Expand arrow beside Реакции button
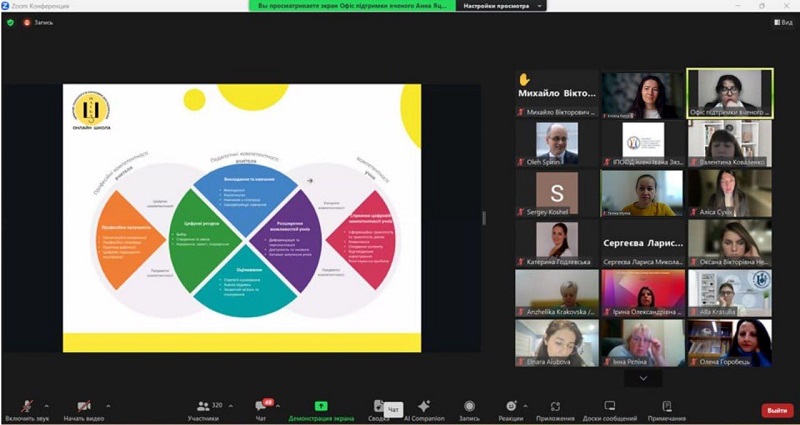 pos(525,406)
